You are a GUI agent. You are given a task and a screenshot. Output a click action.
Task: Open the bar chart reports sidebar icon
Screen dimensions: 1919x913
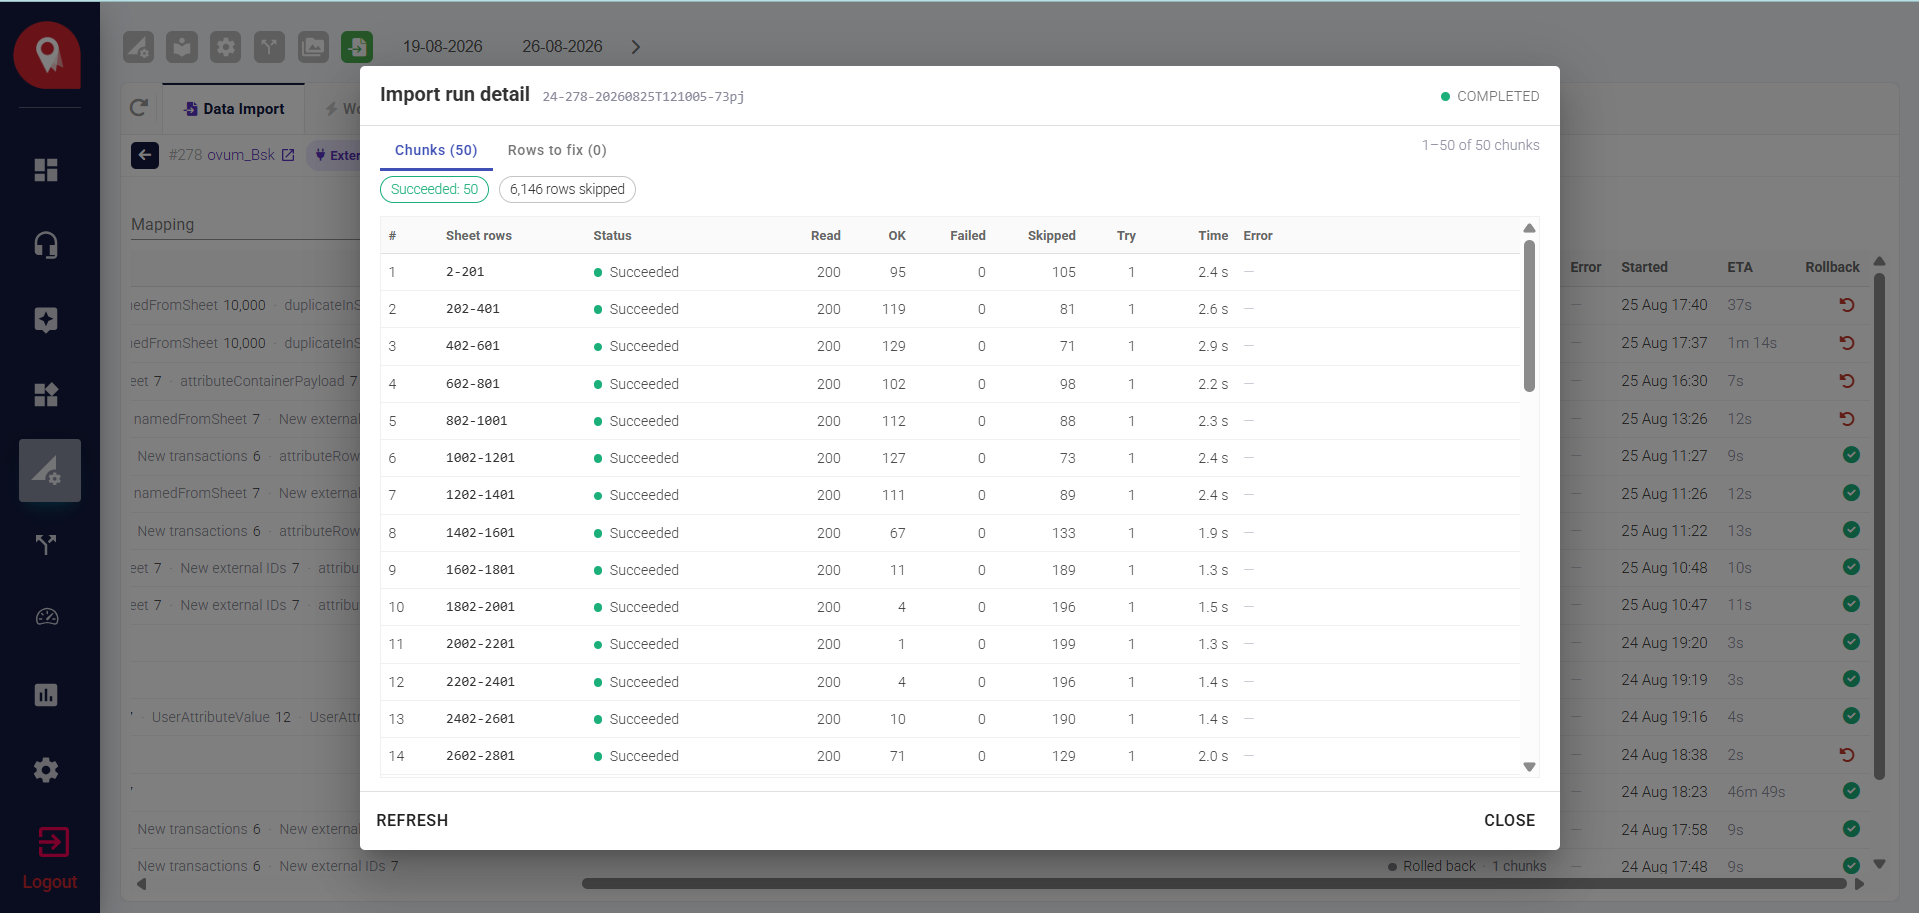[46, 695]
